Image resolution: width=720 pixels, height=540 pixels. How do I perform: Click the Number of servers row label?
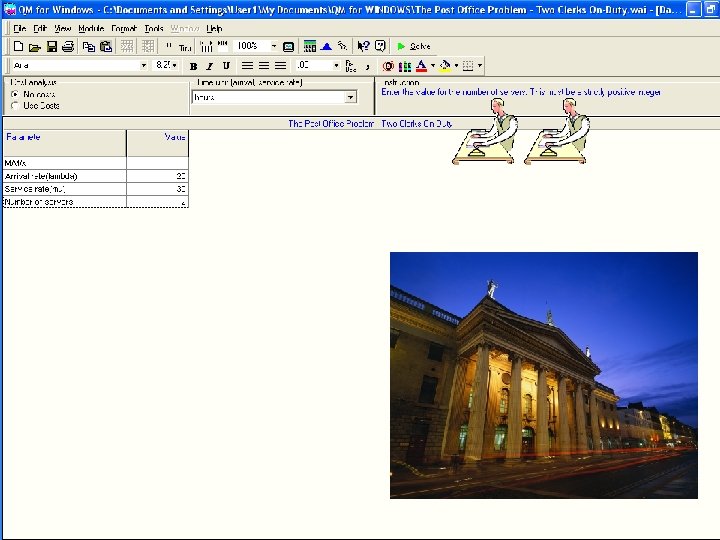click(65, 202)
